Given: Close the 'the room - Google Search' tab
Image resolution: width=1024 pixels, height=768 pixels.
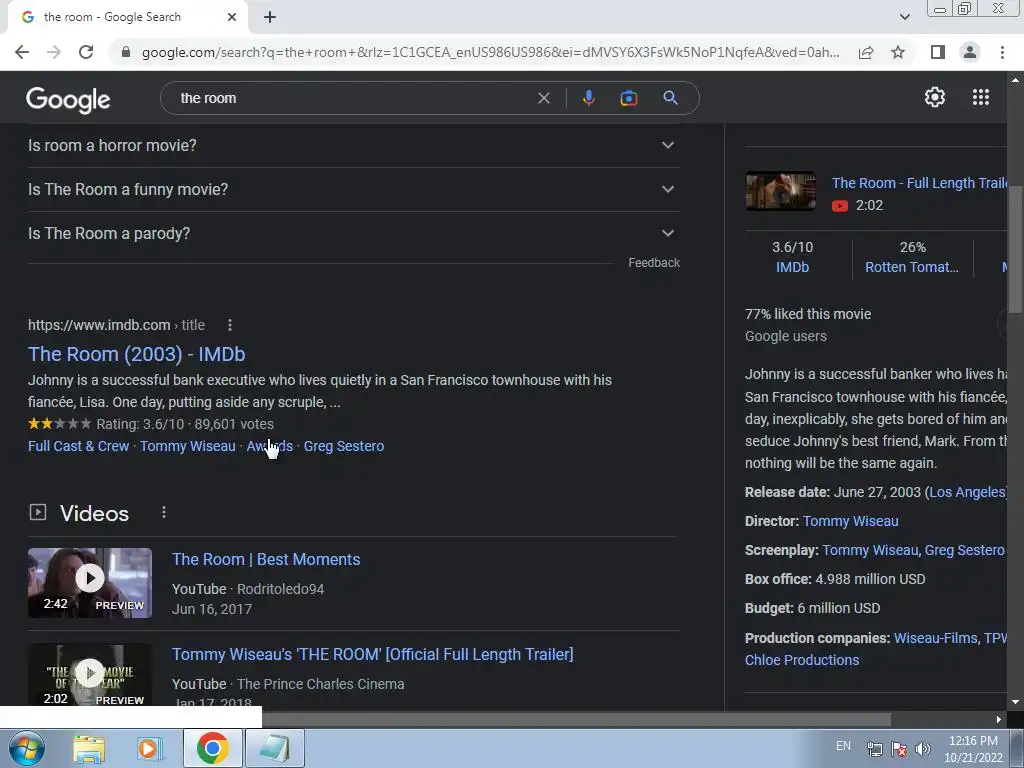Looking at the screenshot, I should tap(232, 17).
